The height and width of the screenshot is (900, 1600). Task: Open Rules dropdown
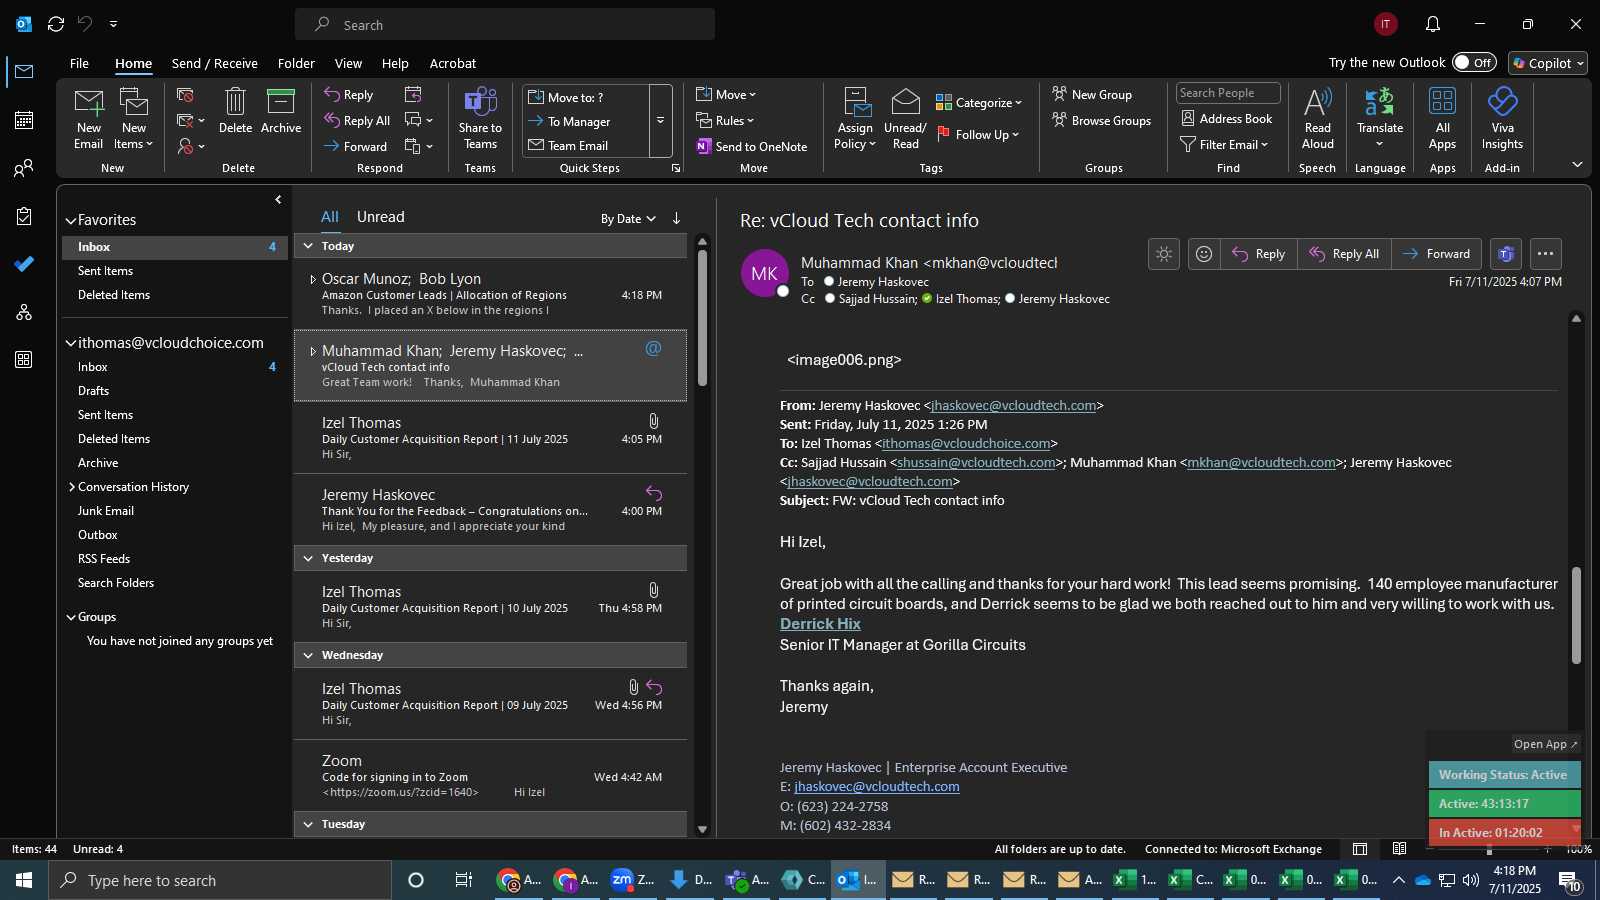[x=726, y=121]
